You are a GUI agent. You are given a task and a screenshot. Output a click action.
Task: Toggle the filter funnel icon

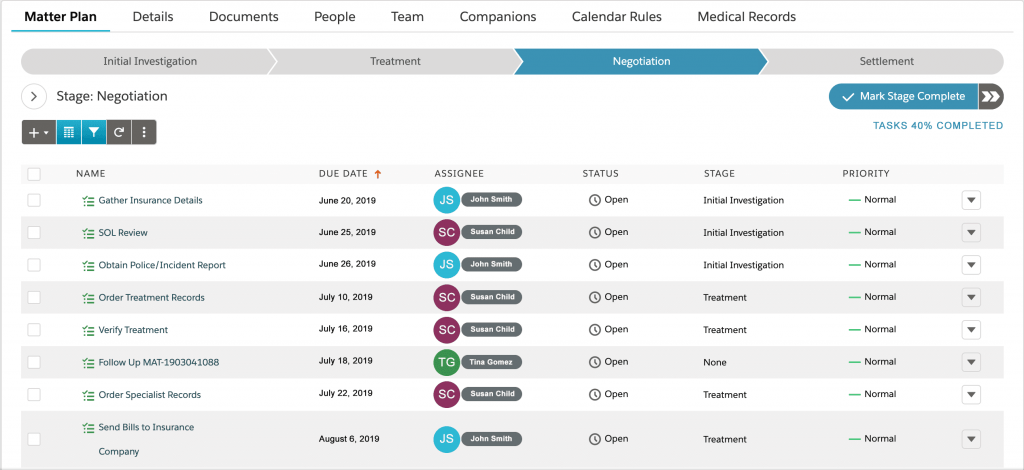pyautogui.click(x=94, y=132)
